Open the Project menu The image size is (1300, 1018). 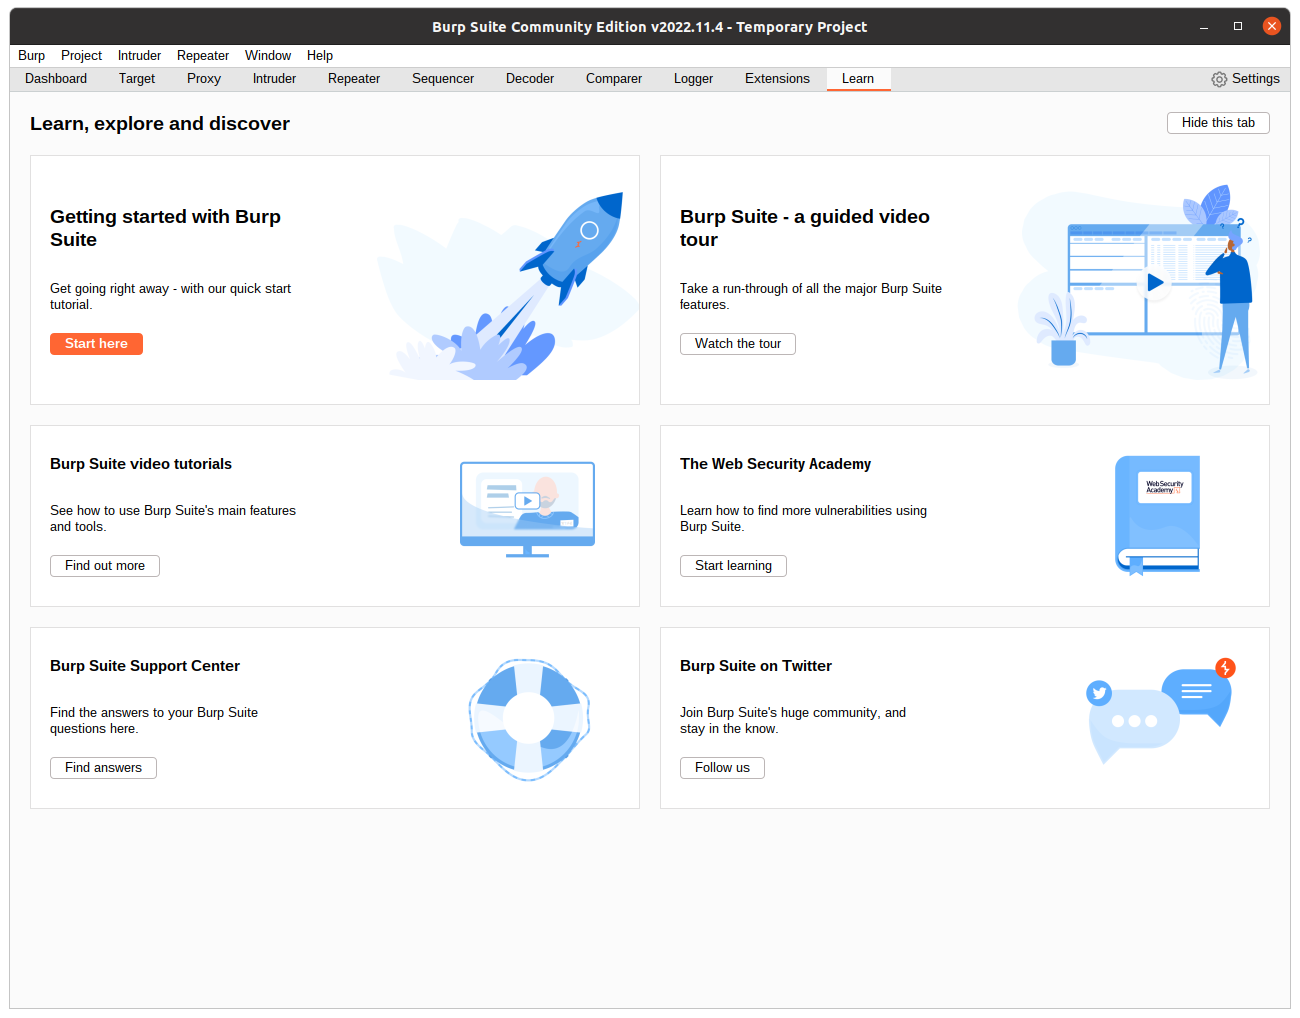click(81, 56)
